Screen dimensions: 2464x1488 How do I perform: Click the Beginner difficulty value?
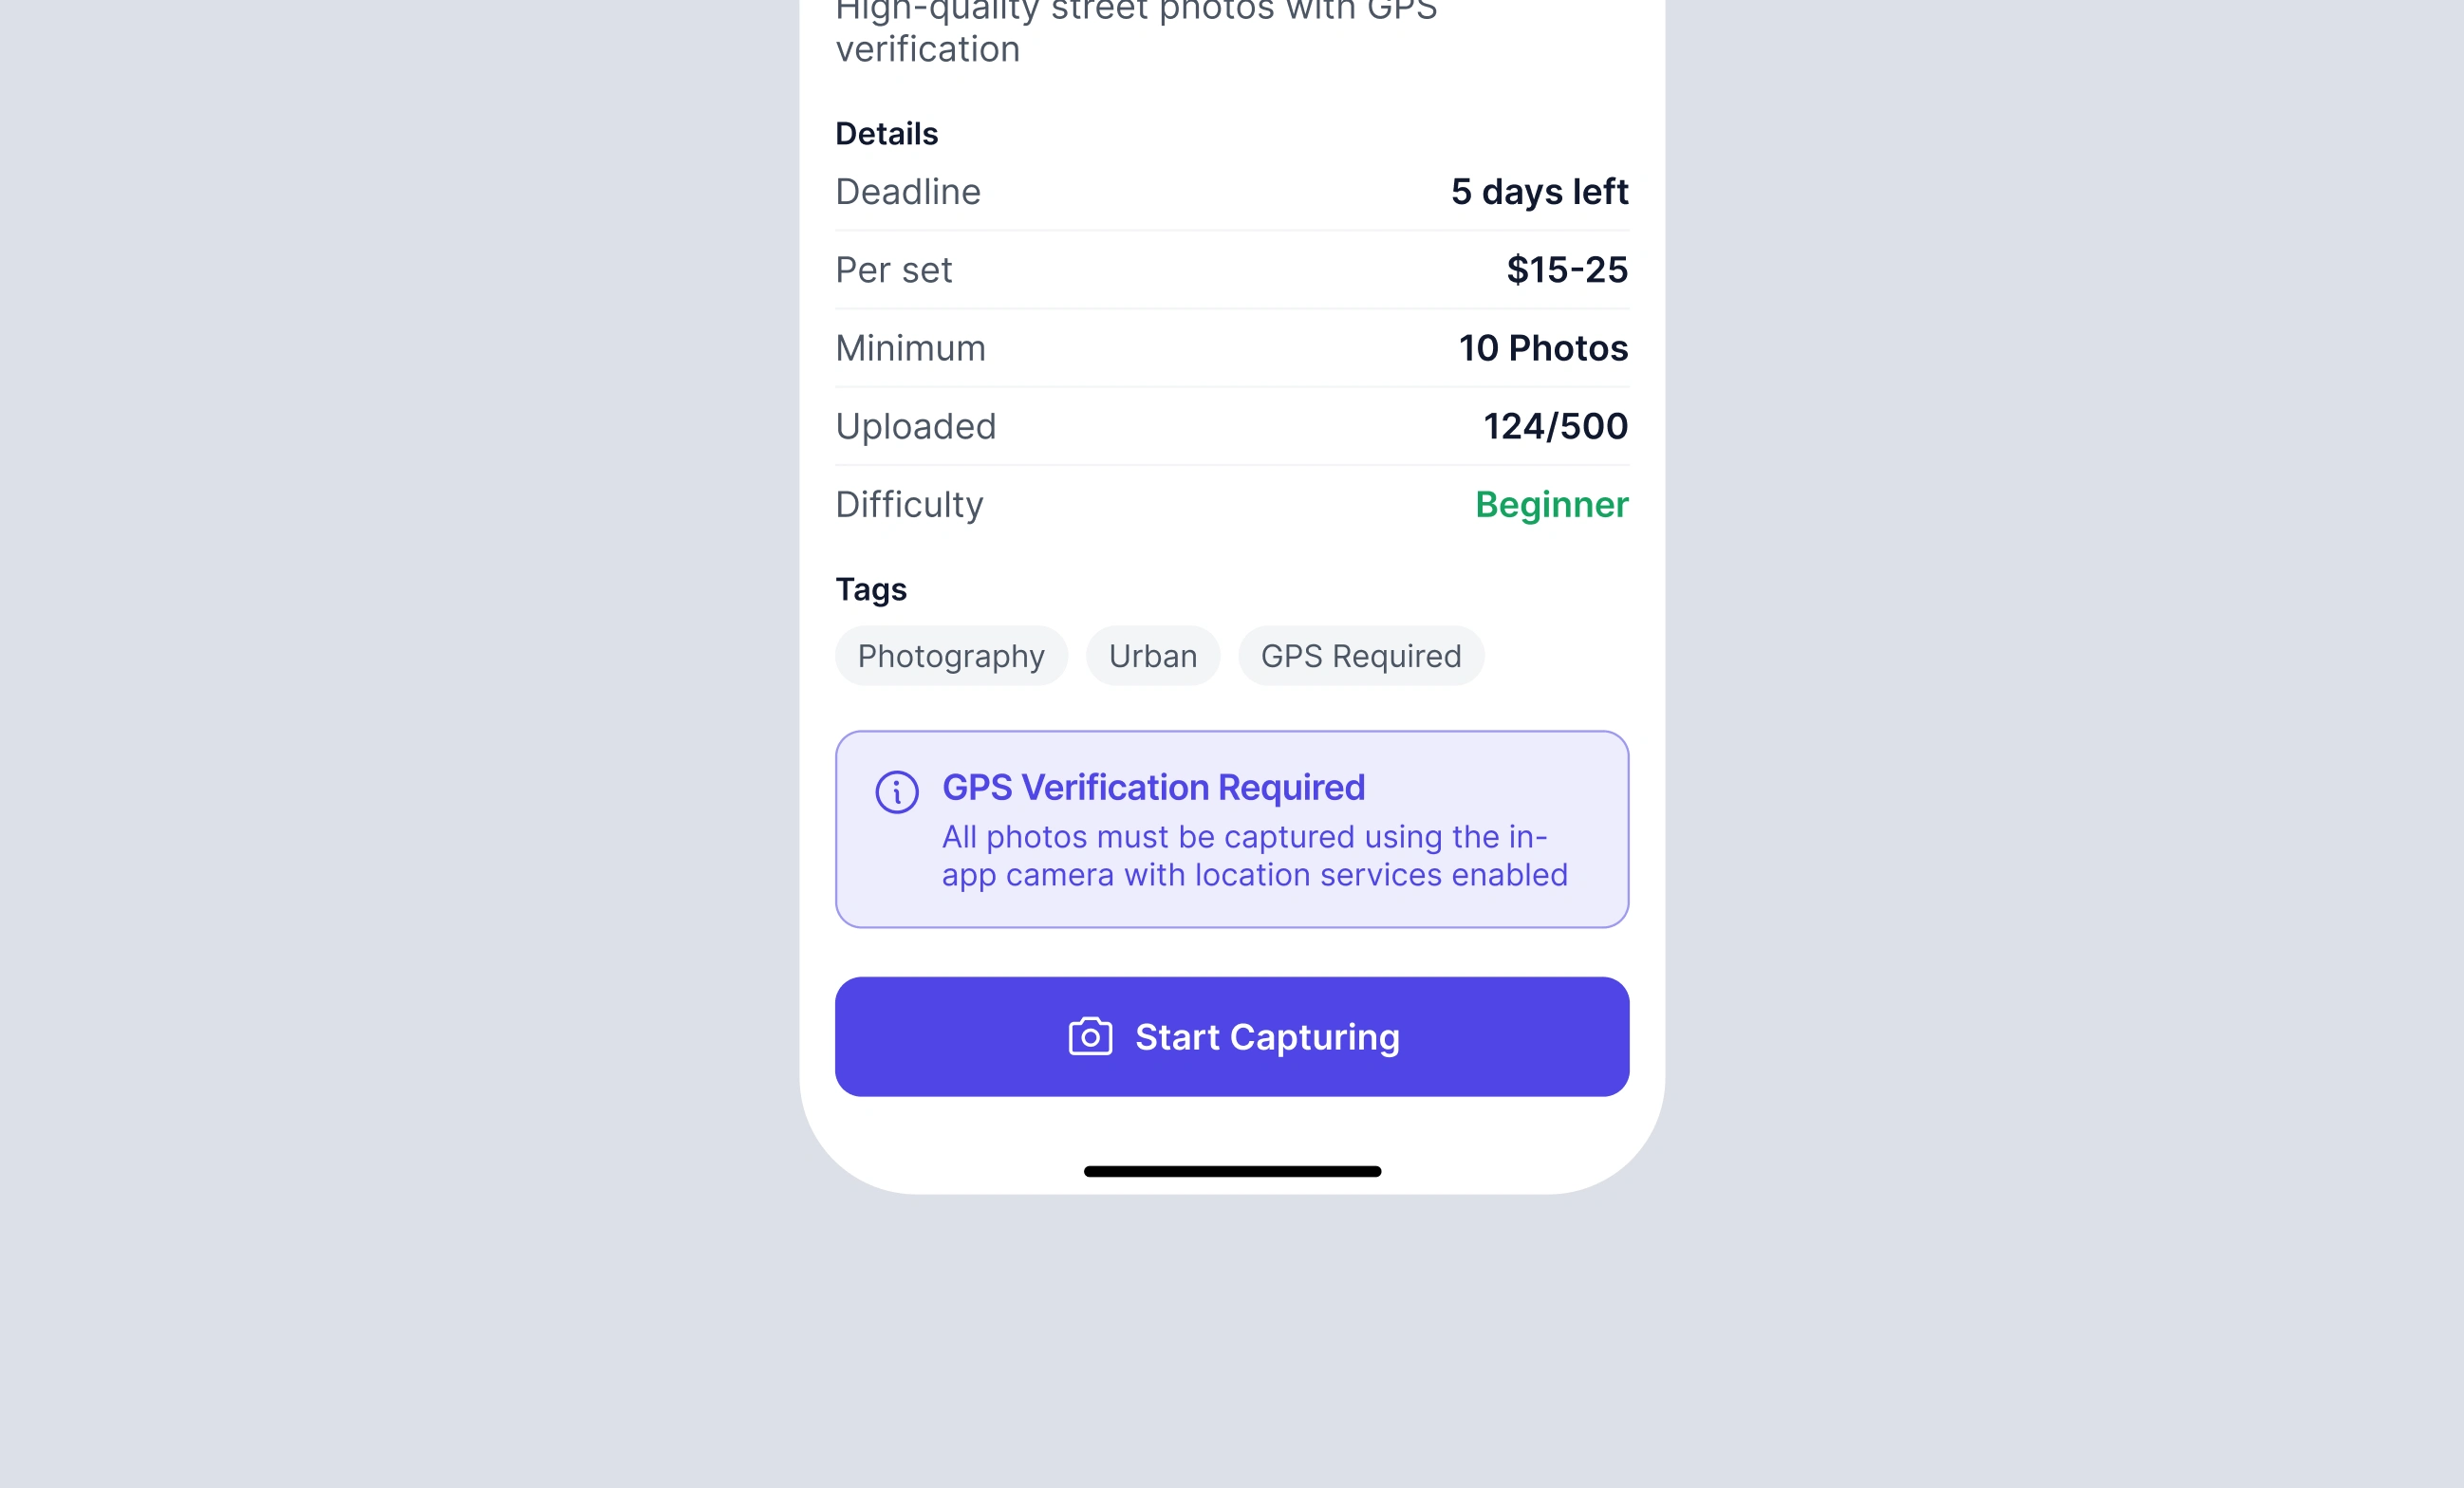tap(1551, 505)
